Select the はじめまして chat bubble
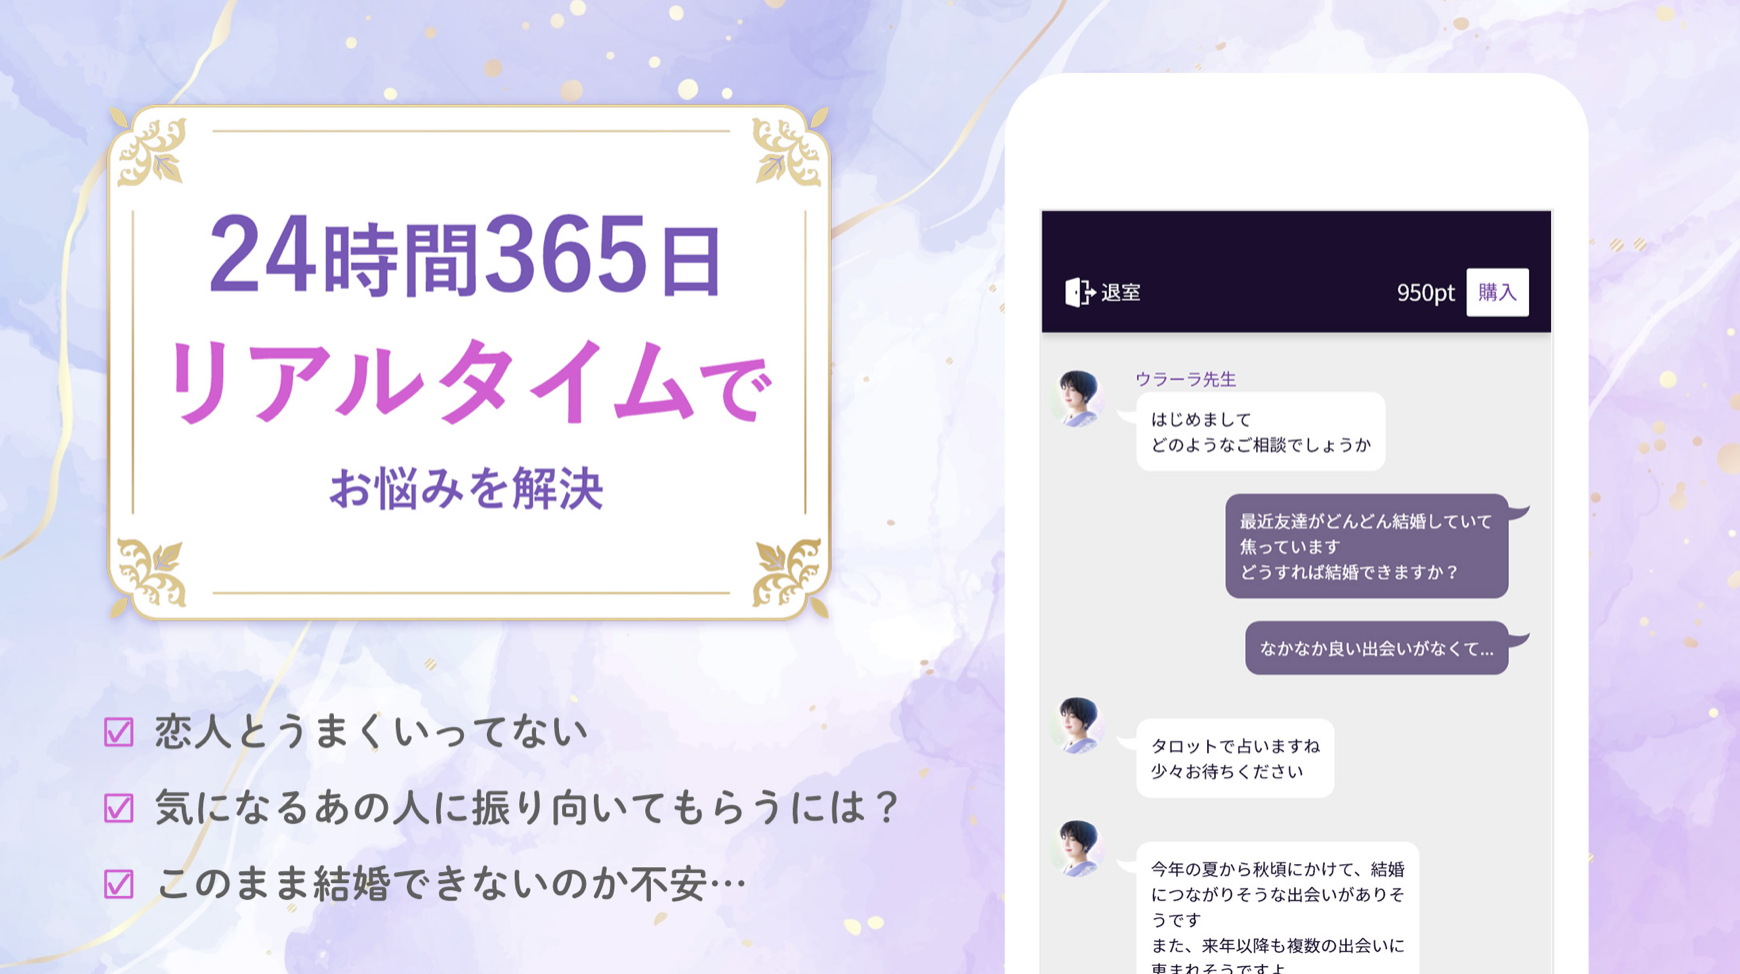Viewport: 1740px width, 974px height. [x=1260, y=432]
